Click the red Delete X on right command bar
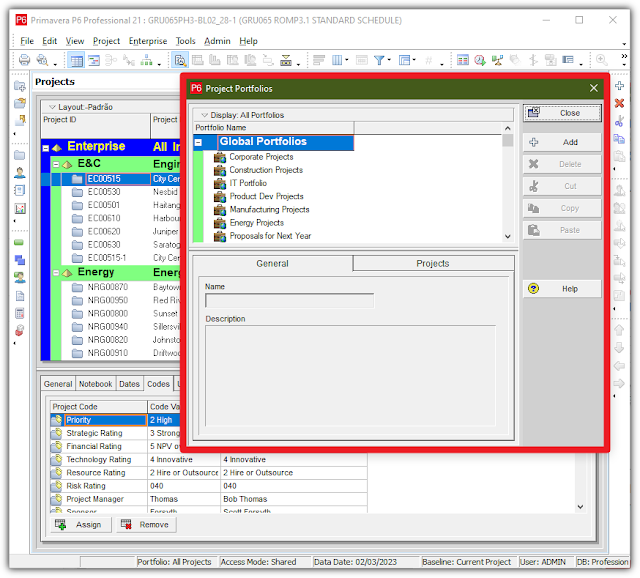640x578 pixels. [x=620, y=103]
